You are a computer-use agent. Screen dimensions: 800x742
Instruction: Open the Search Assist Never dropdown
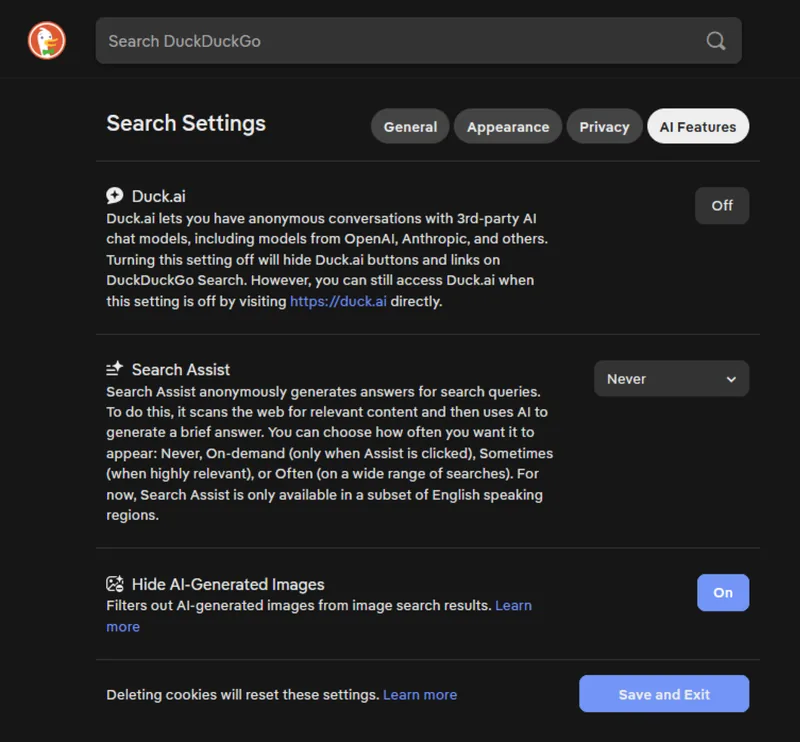coord(671,379)
